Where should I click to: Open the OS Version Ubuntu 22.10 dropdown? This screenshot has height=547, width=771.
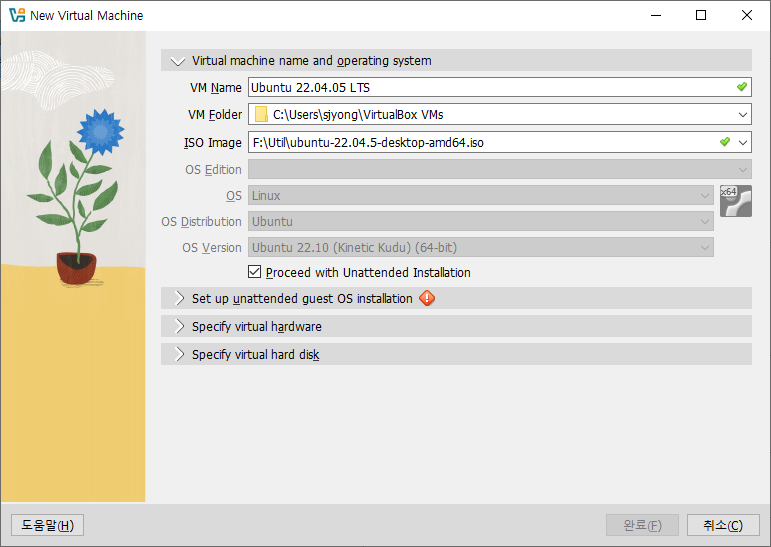pyautogui.click(x=481, y=247)
